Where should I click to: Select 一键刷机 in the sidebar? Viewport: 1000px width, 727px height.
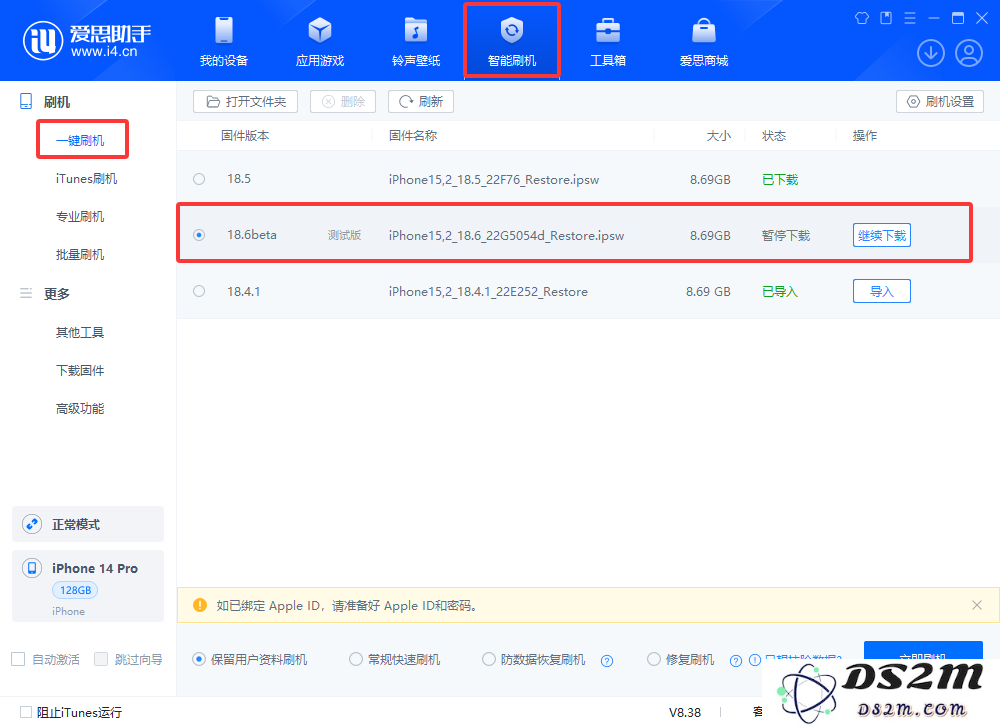pos(80,141)
